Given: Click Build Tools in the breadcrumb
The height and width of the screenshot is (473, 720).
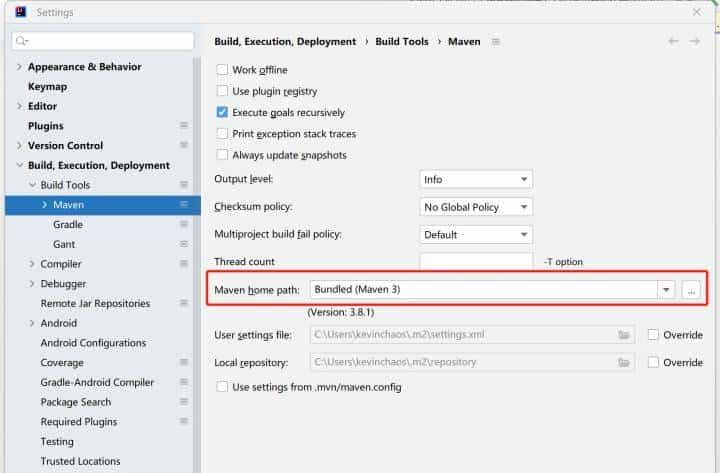Looking at the screenshot, I should tap(401, 42).
